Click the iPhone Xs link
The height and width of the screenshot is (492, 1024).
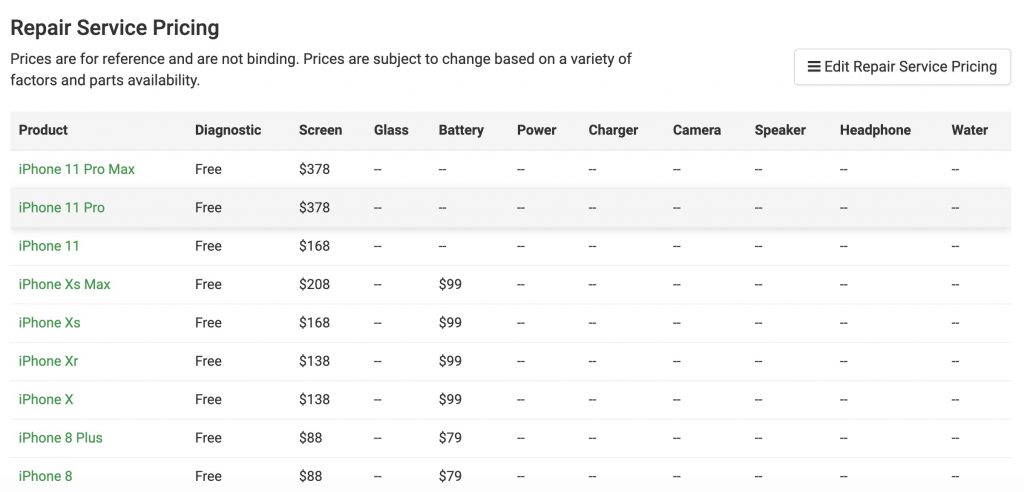50,323
